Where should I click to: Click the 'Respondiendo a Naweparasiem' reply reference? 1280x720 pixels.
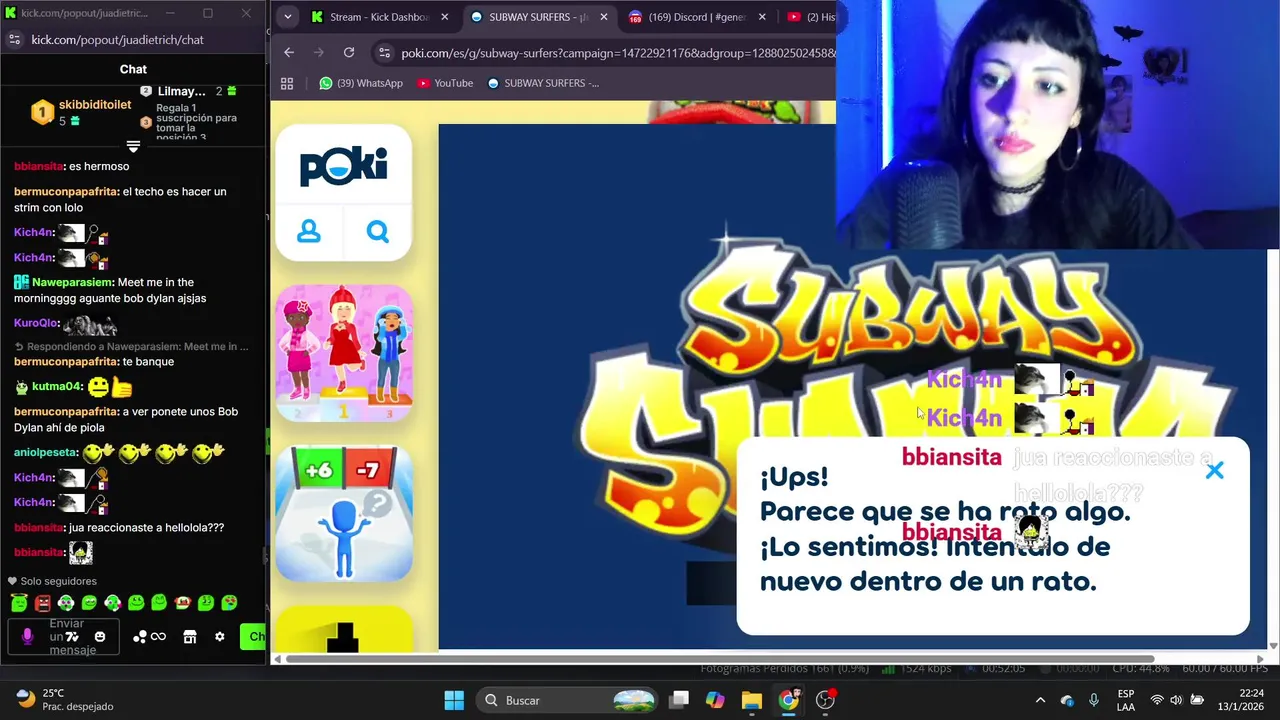coord(131,346)
